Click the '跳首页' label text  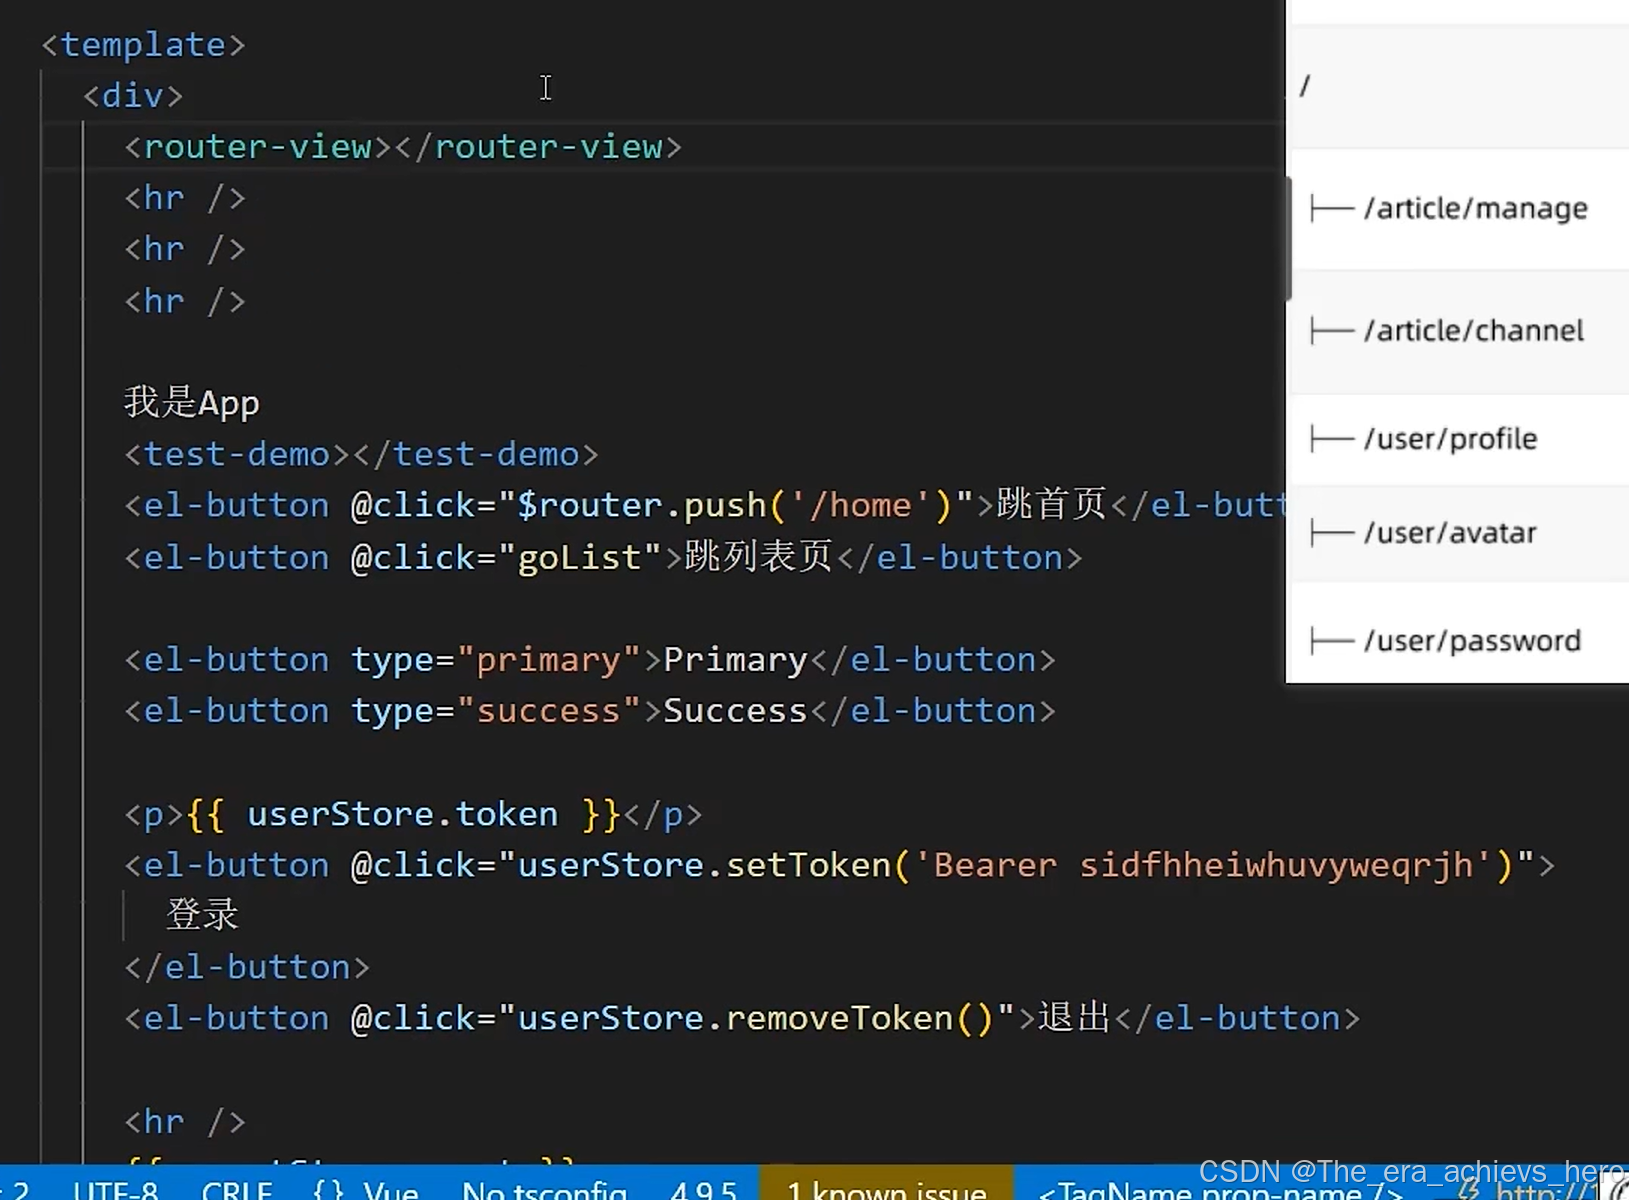coord(1052,504)
